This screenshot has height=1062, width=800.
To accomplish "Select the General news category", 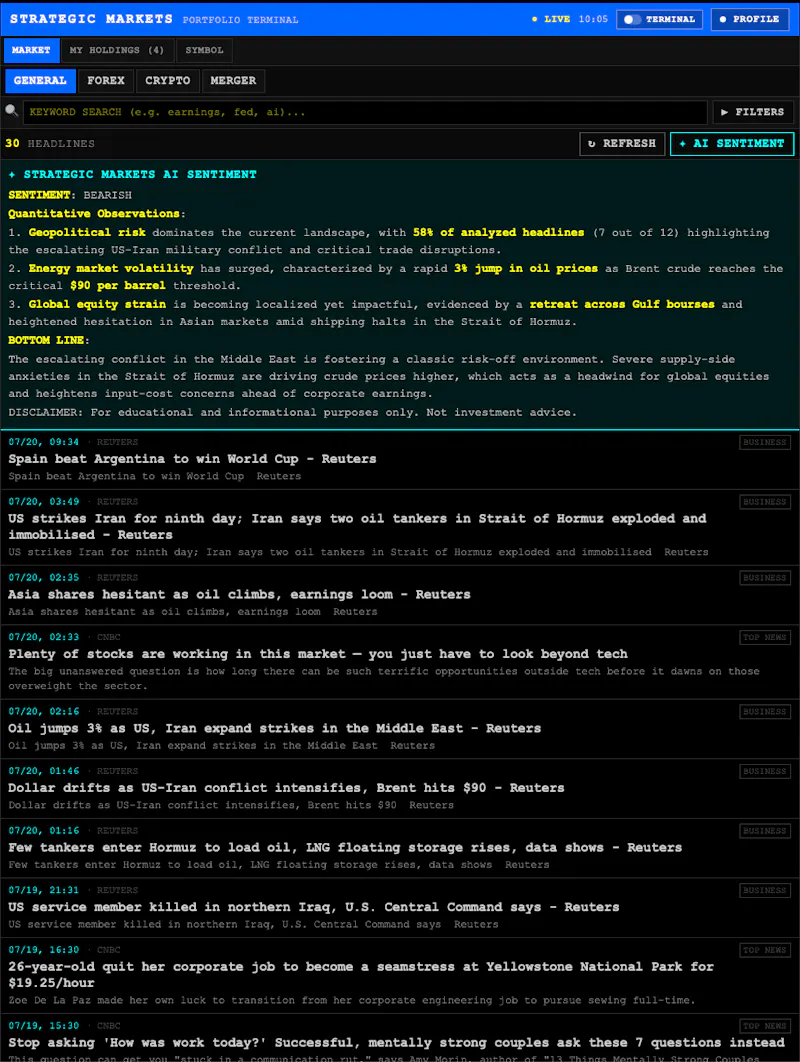I will pos(40,81).
